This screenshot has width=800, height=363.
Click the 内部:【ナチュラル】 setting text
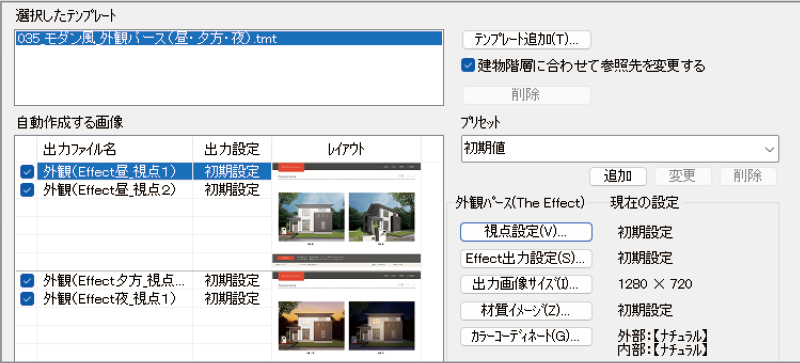tap(662, 349)
